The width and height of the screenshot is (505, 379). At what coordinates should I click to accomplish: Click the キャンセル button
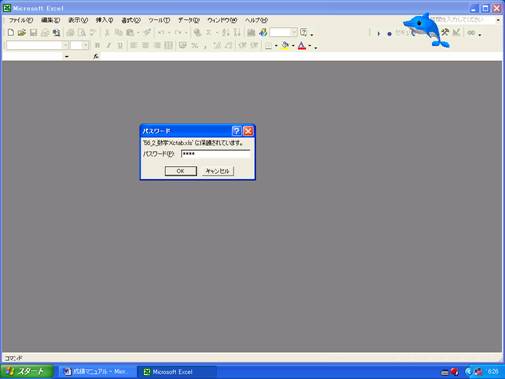click(218, 171)
